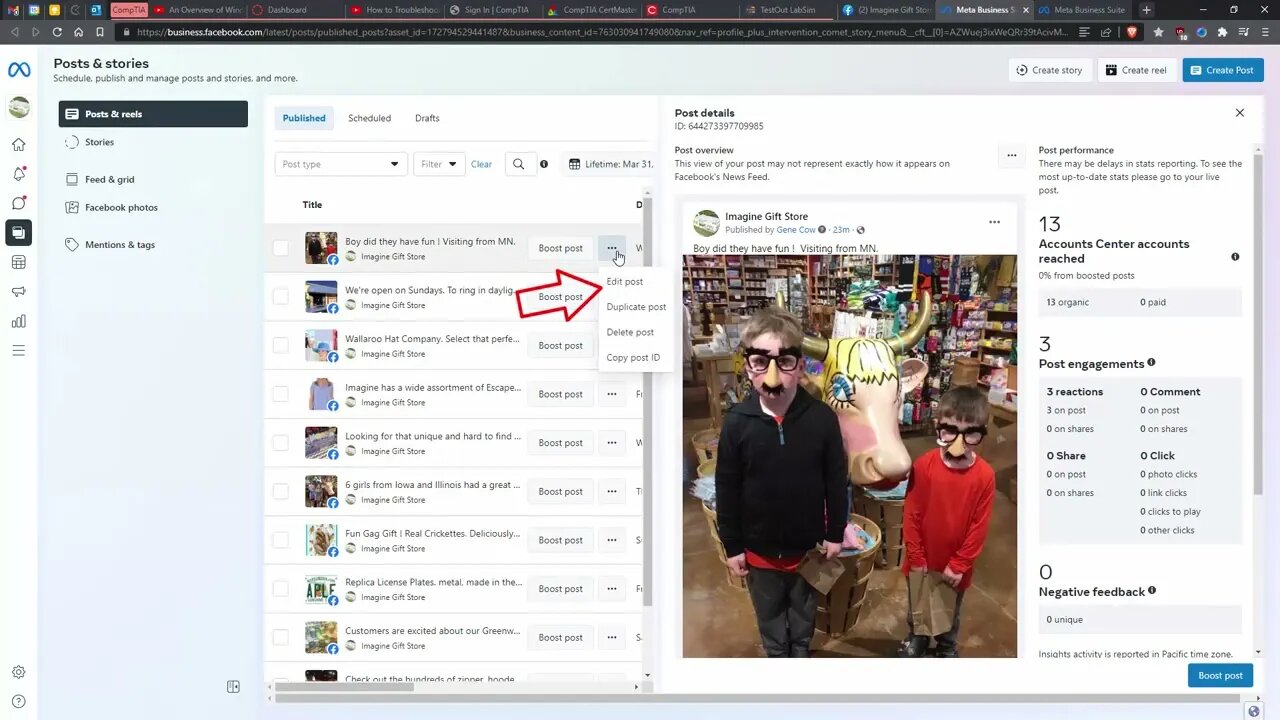
Task: Check the box for Looking for that unique post
Action: coord(281,443)
